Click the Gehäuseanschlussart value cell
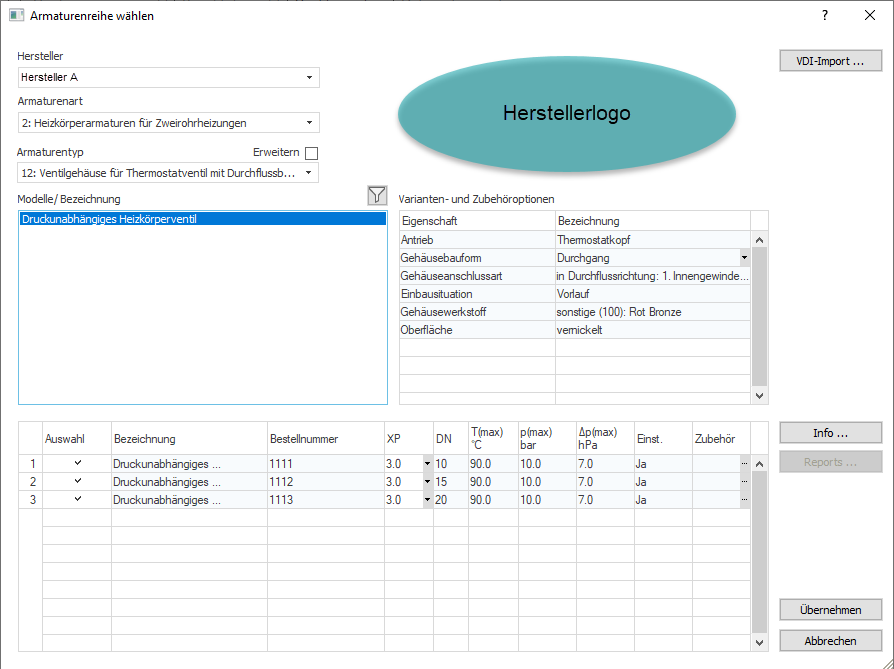Image resolution: width=894 pixels, height=669 pixels. coord(653,276)
